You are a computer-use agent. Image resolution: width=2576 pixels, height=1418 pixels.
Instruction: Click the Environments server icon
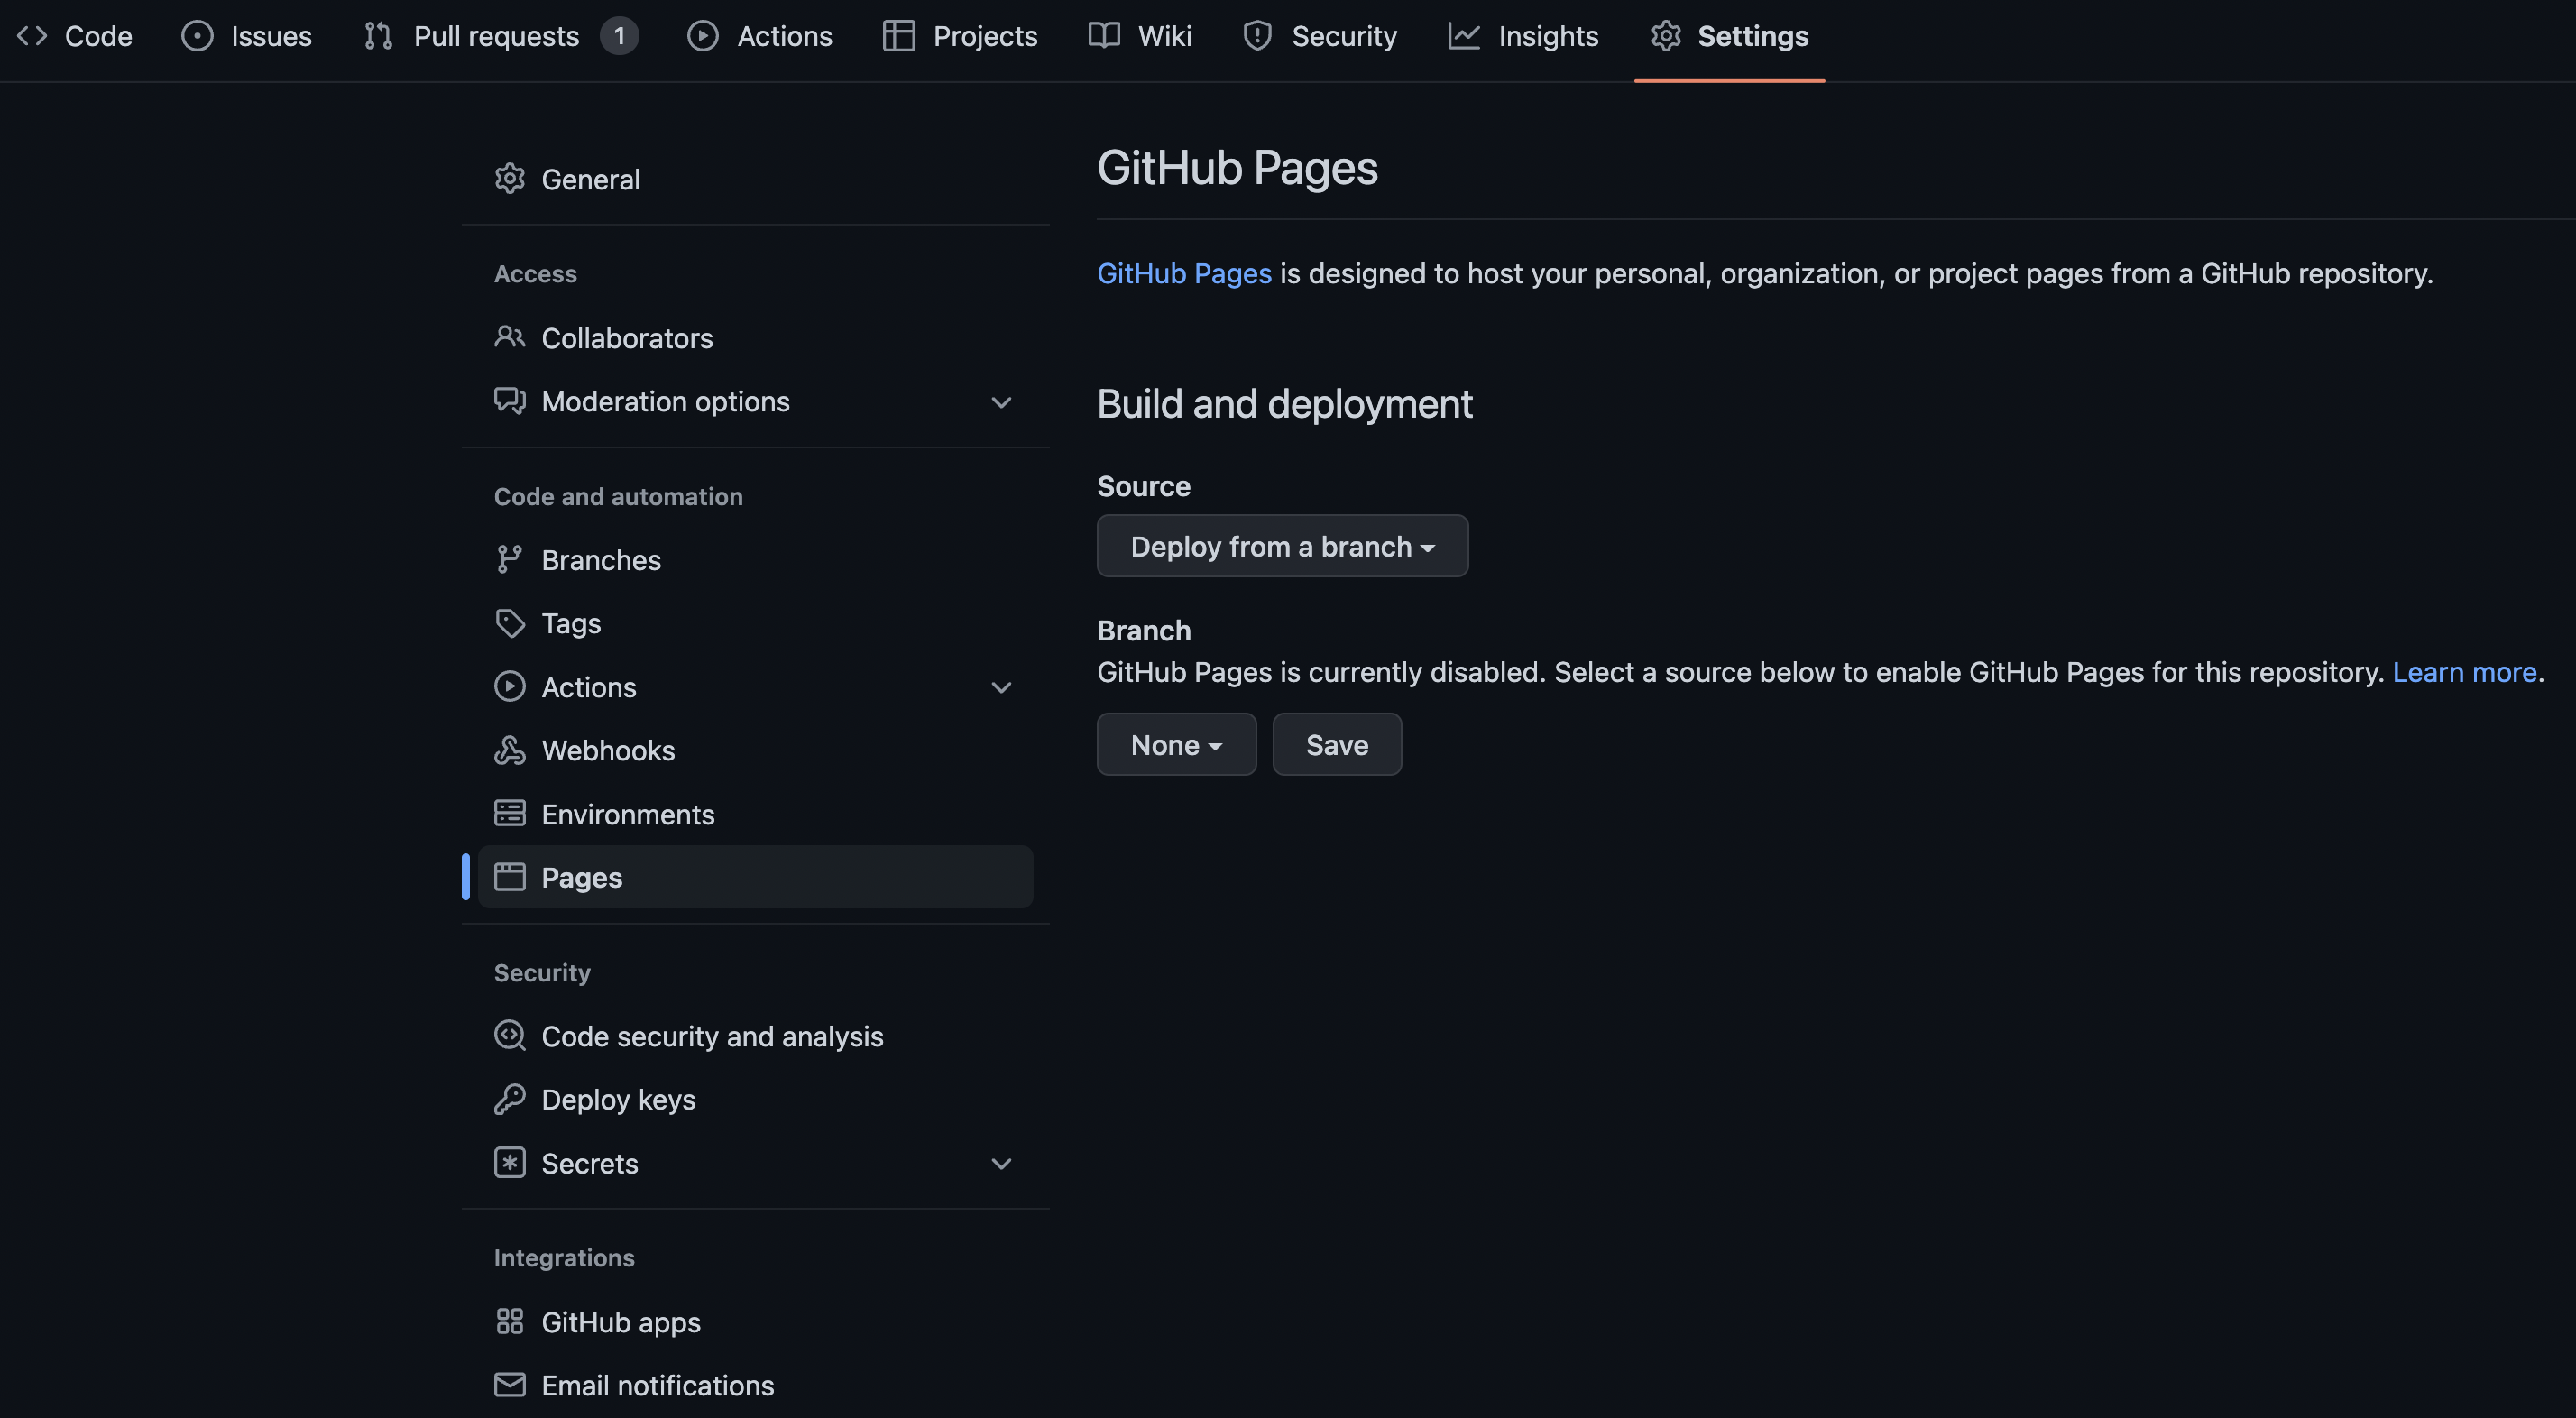click(x=510, y=813)
